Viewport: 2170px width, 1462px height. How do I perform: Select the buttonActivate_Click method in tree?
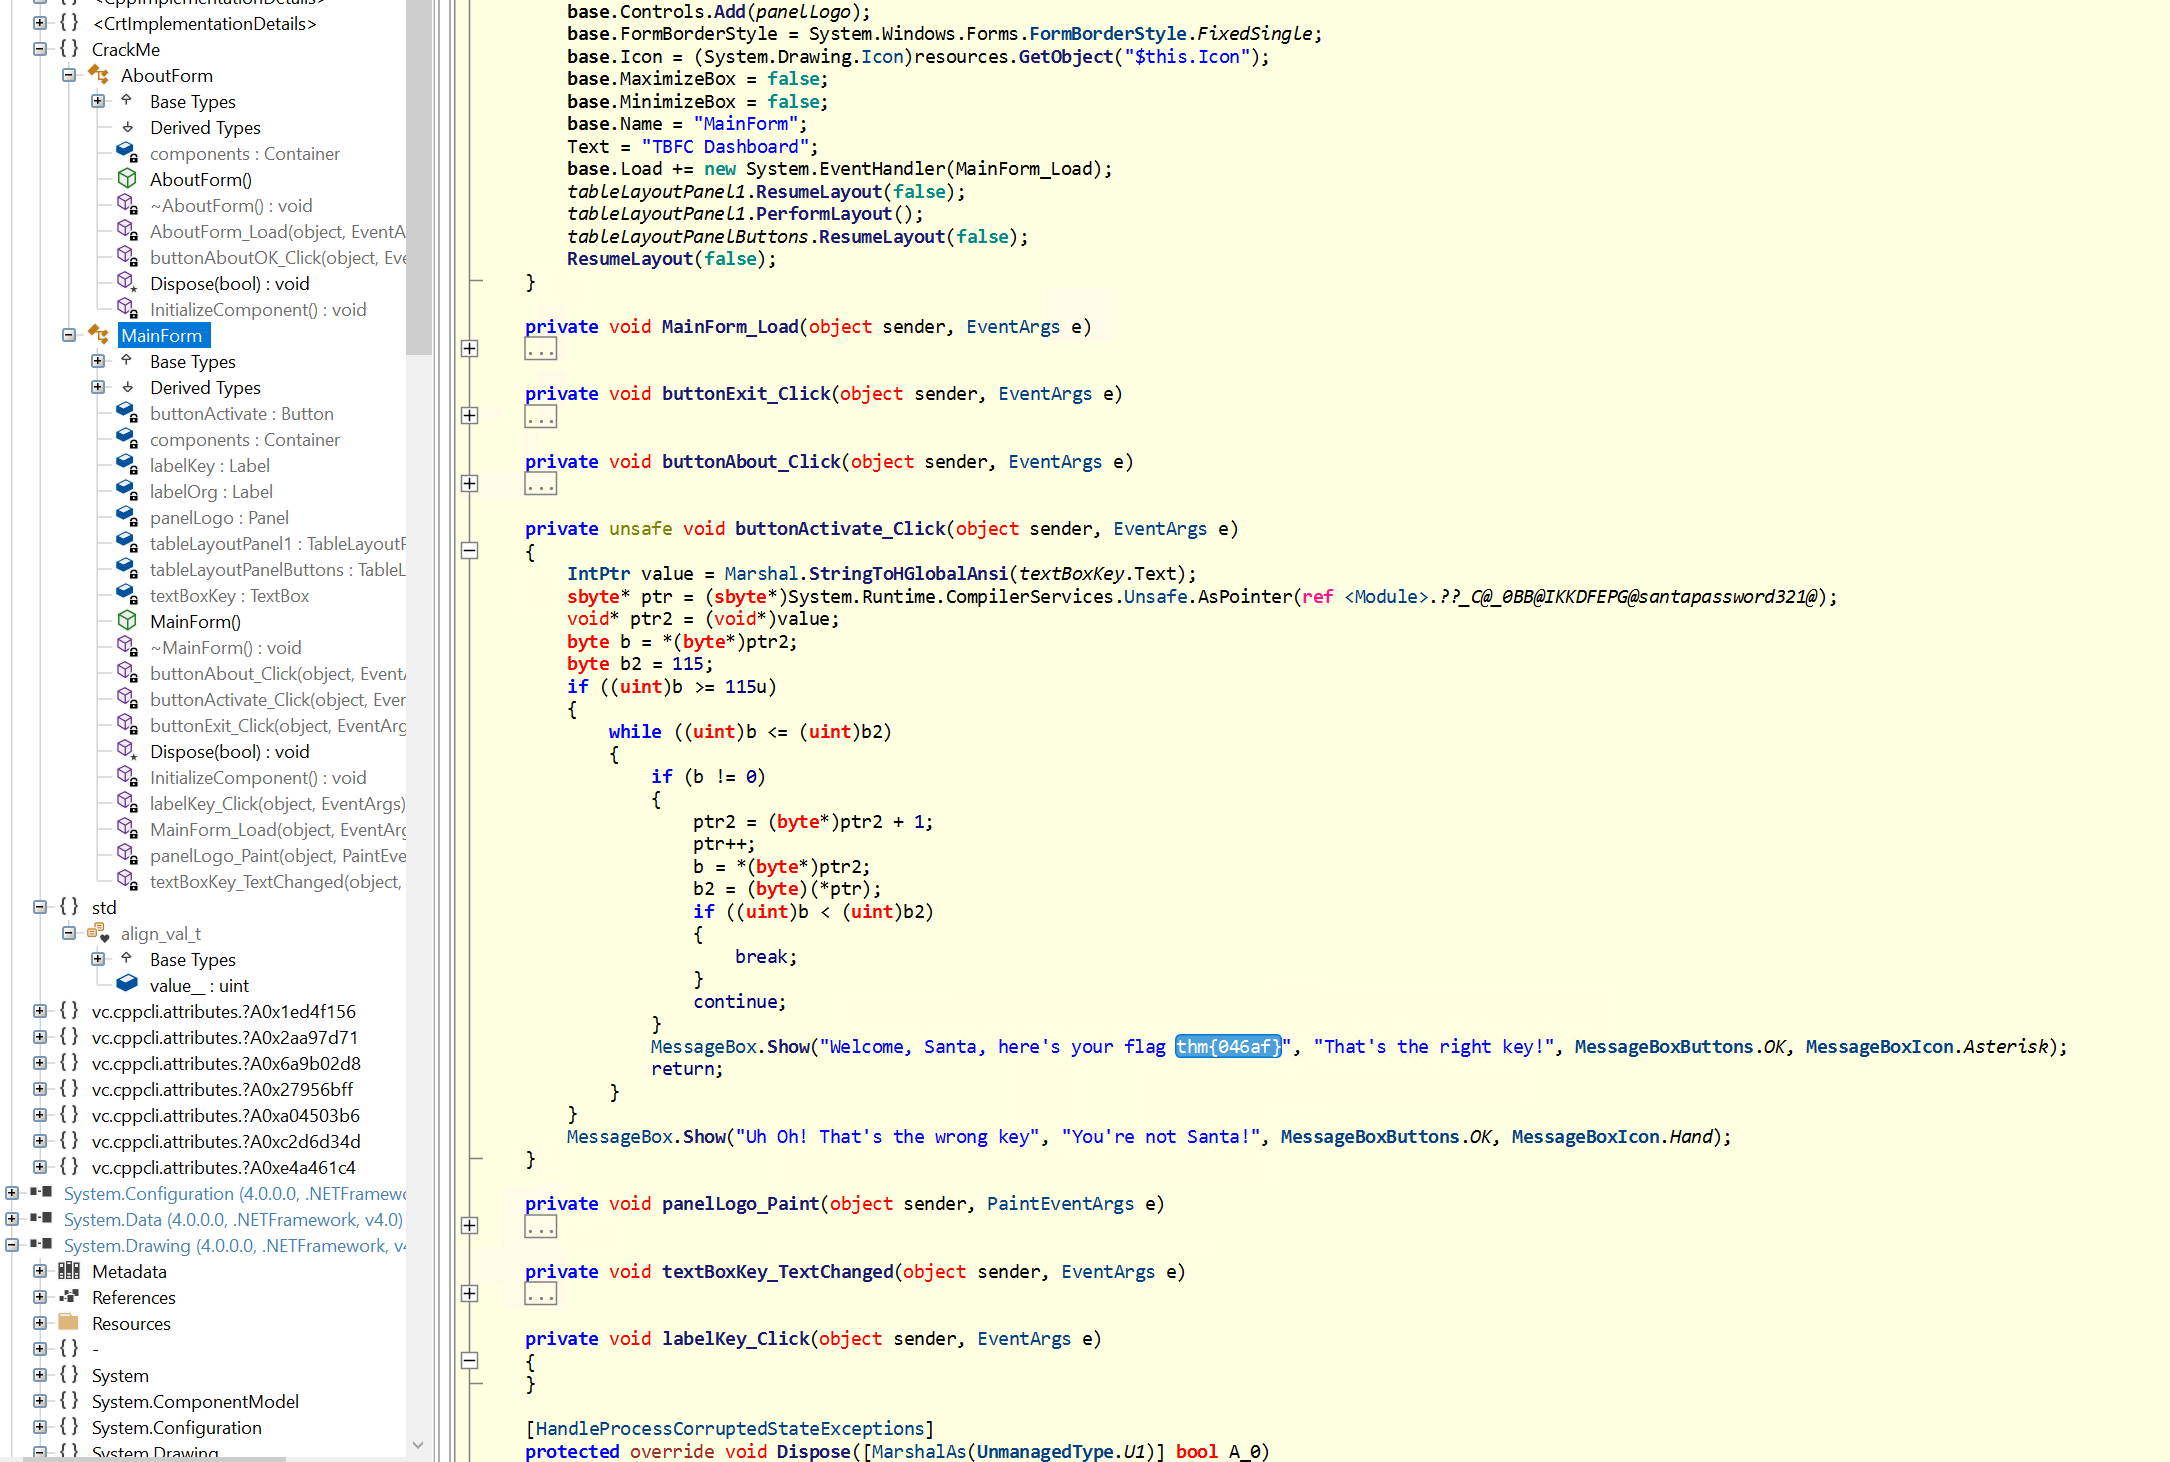(x=277, y=699)
